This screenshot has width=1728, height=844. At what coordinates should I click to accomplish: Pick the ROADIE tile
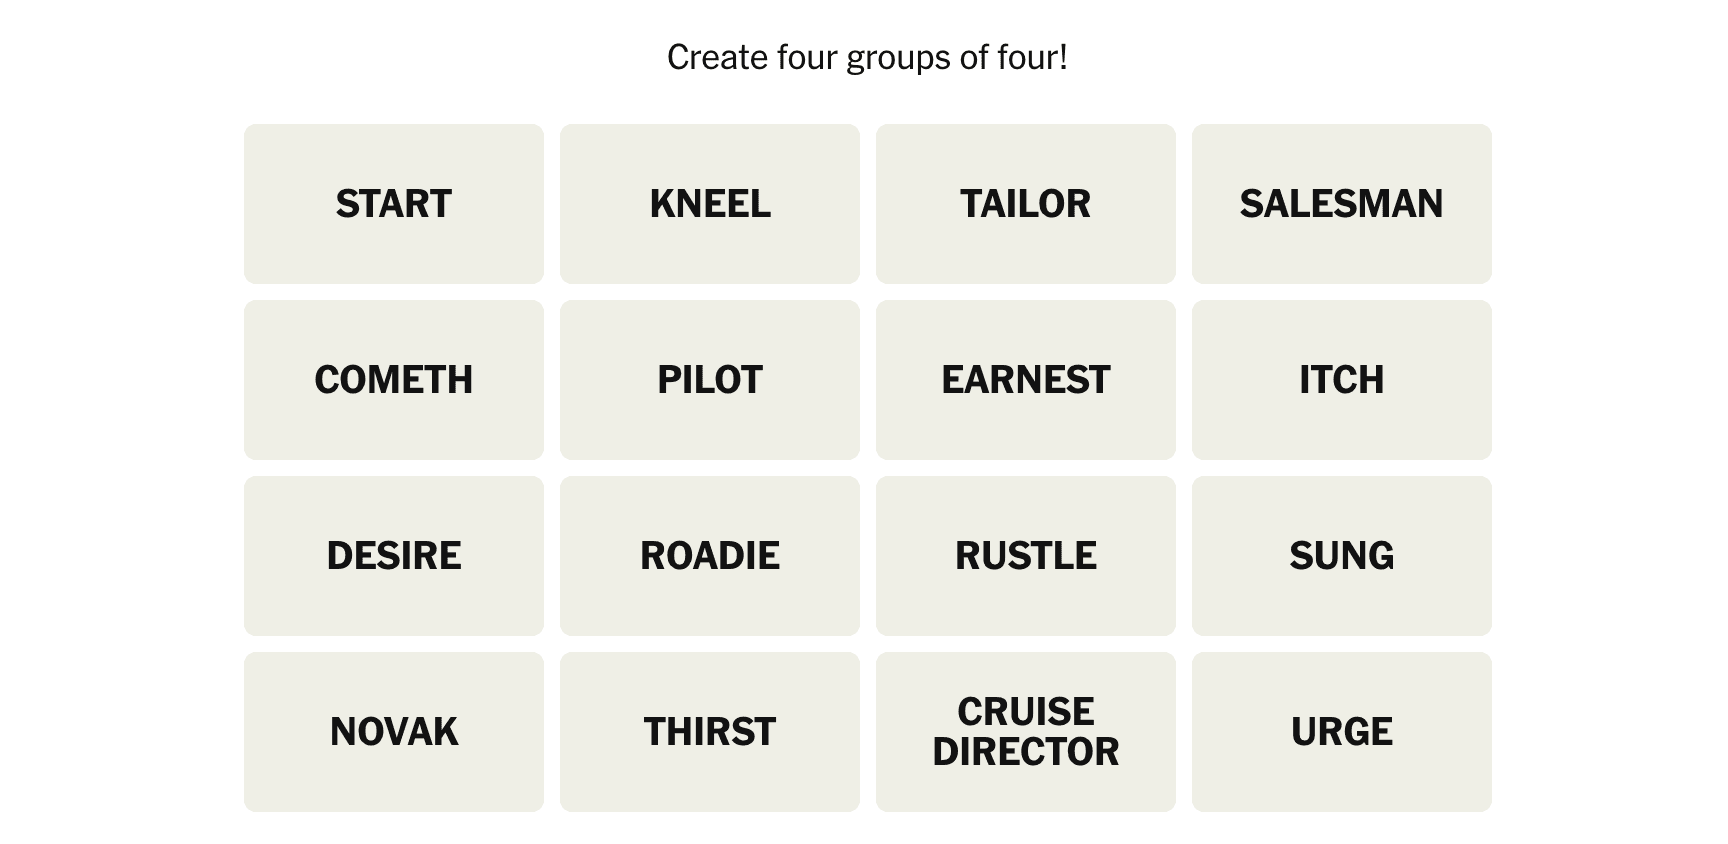710,556
